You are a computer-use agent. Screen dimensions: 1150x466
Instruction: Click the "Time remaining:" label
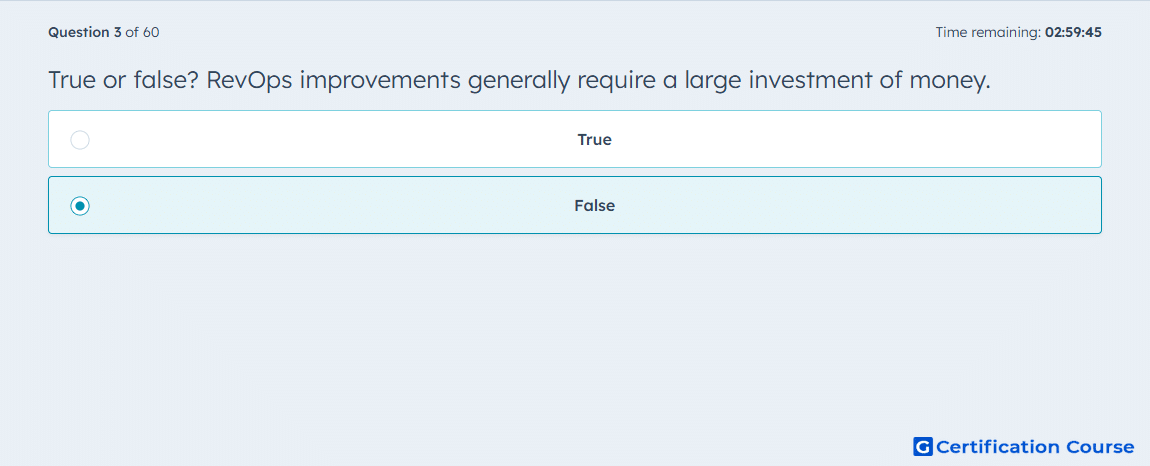tap(988, 32)
